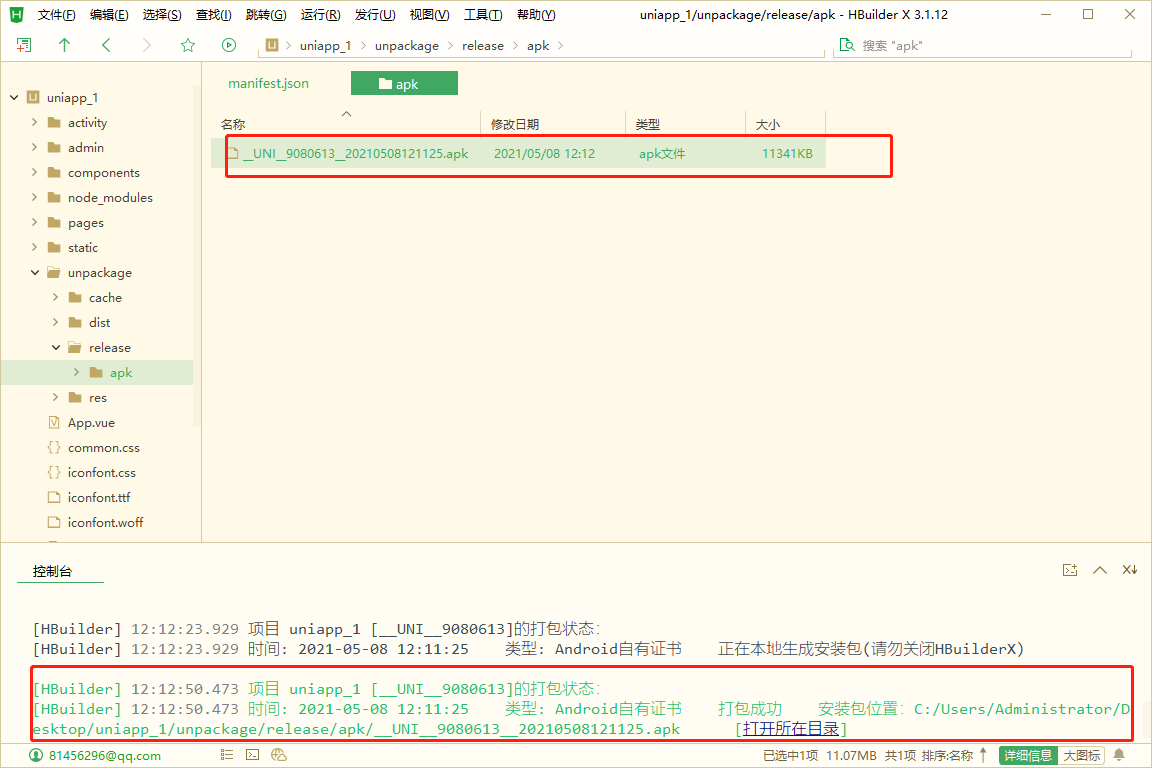Screen dimensions: 1152x768
Task: Click the new file icon in the toolbar
Action: coord(24,45)
